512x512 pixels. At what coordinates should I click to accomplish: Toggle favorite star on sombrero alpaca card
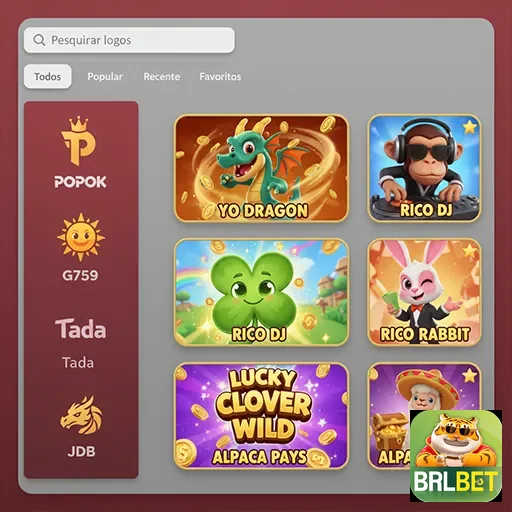470,376
